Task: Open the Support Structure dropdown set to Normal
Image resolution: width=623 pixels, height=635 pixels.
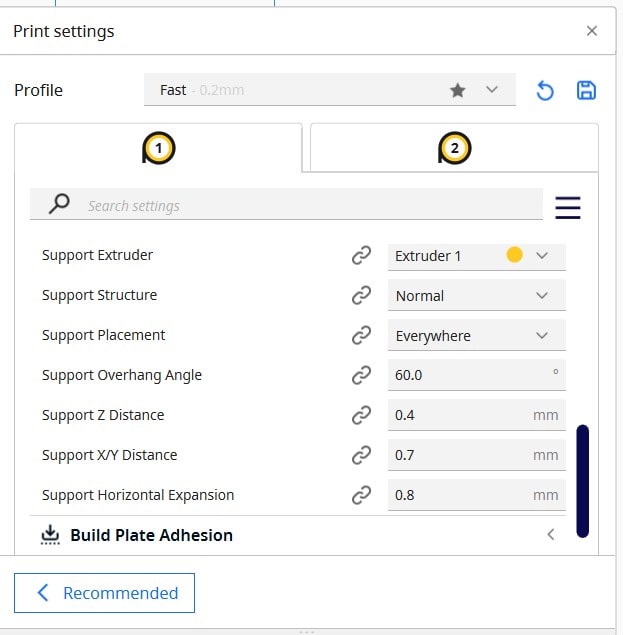Action: (x=476, y=296)
